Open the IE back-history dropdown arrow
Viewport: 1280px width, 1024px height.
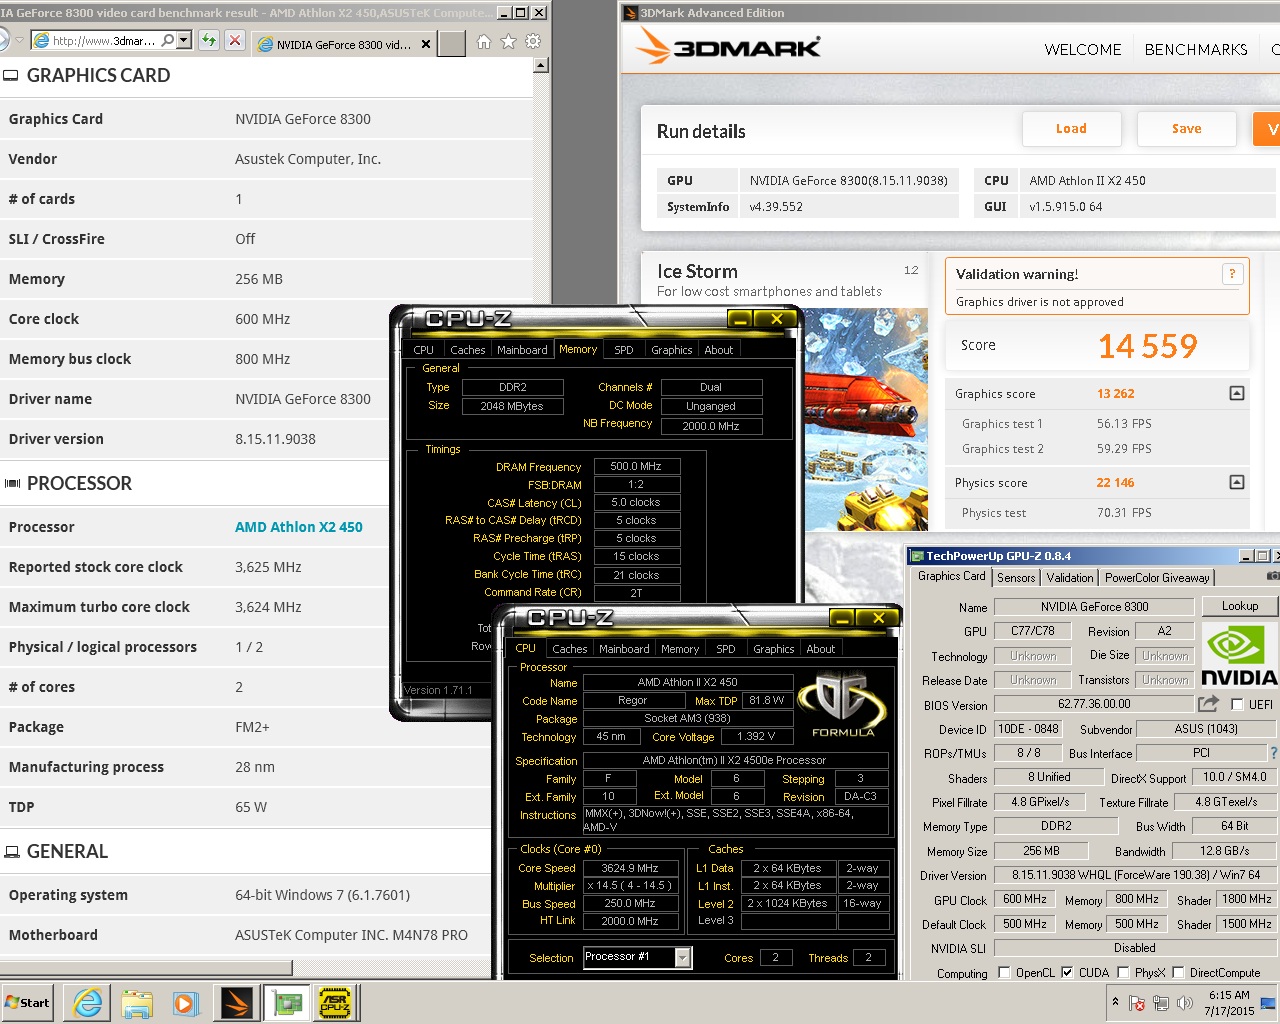[x=19, y=41]
